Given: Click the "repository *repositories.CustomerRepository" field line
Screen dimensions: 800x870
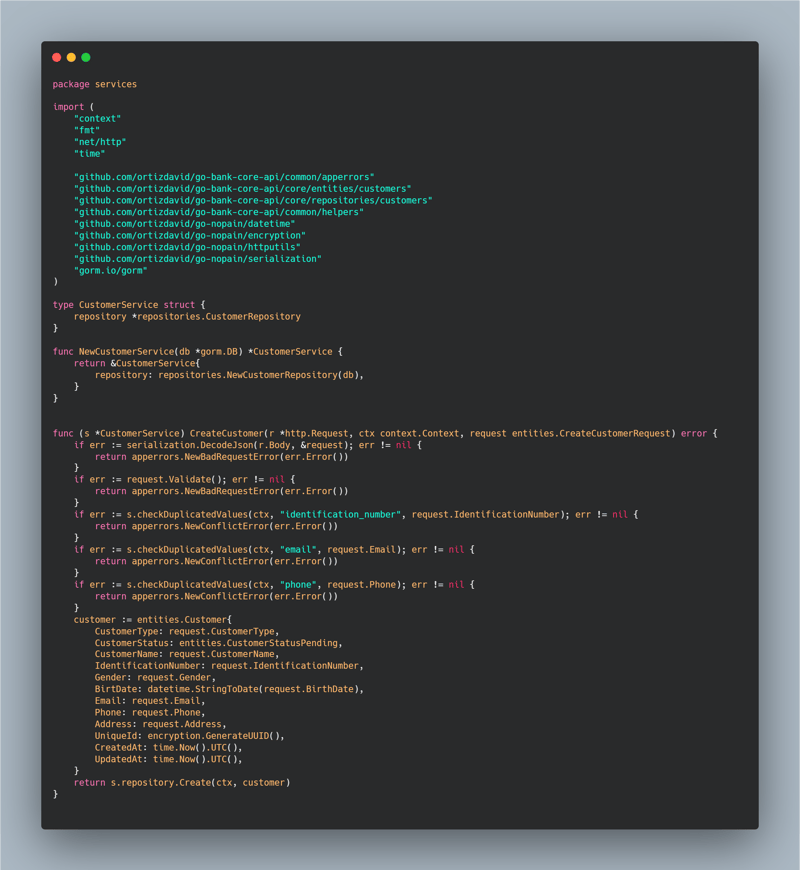Looking at the screenshot, I should [x=188, y=317].
